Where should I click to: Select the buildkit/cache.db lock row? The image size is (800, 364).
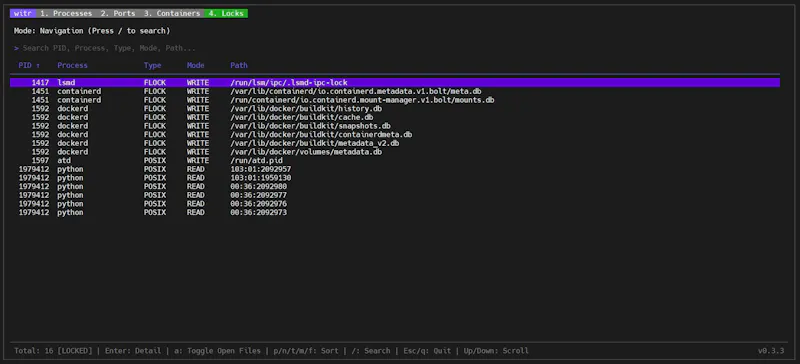(395, 117)
